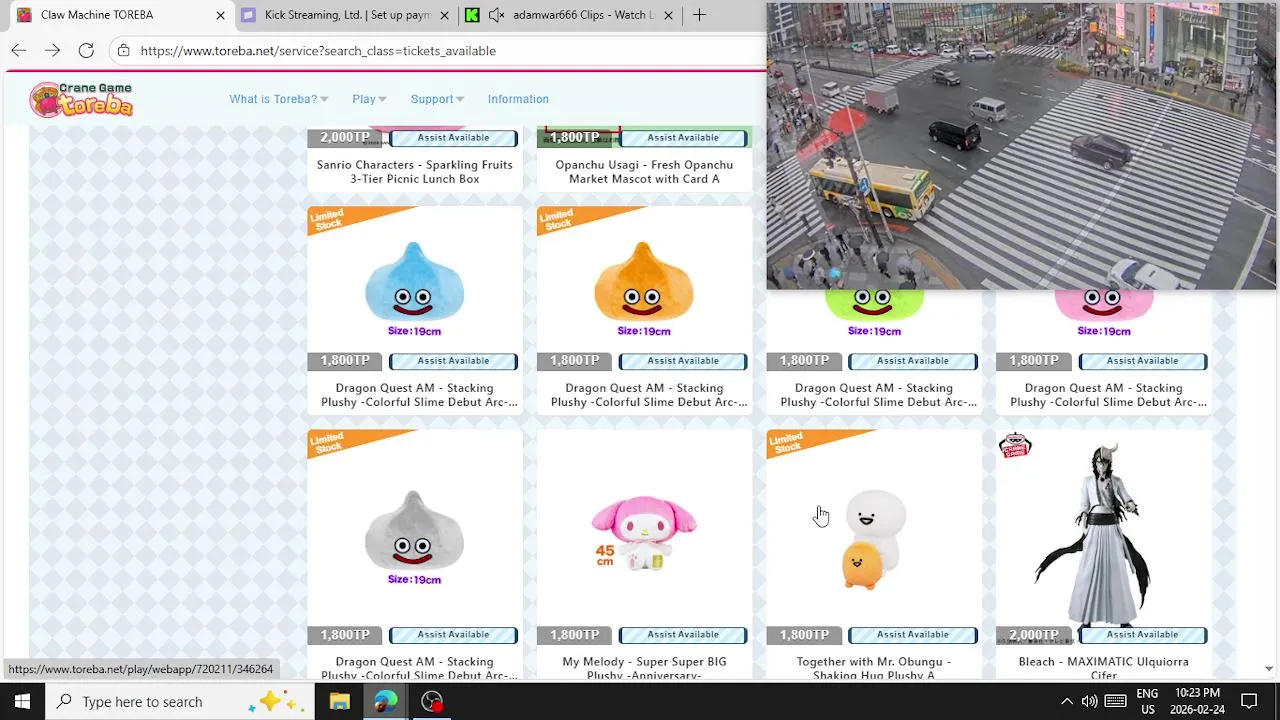
Task: Close the Kick Streaming tab
Action: (444, 15)
